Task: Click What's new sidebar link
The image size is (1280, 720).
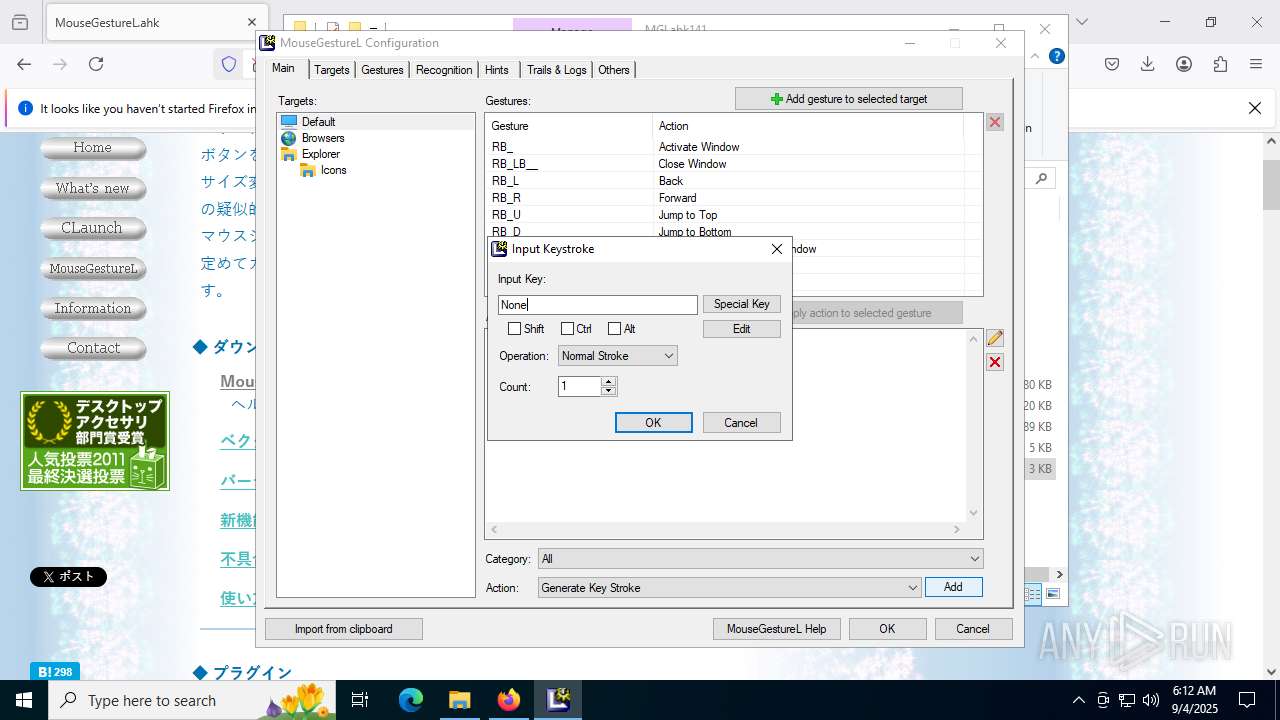Action: [93, 188]
